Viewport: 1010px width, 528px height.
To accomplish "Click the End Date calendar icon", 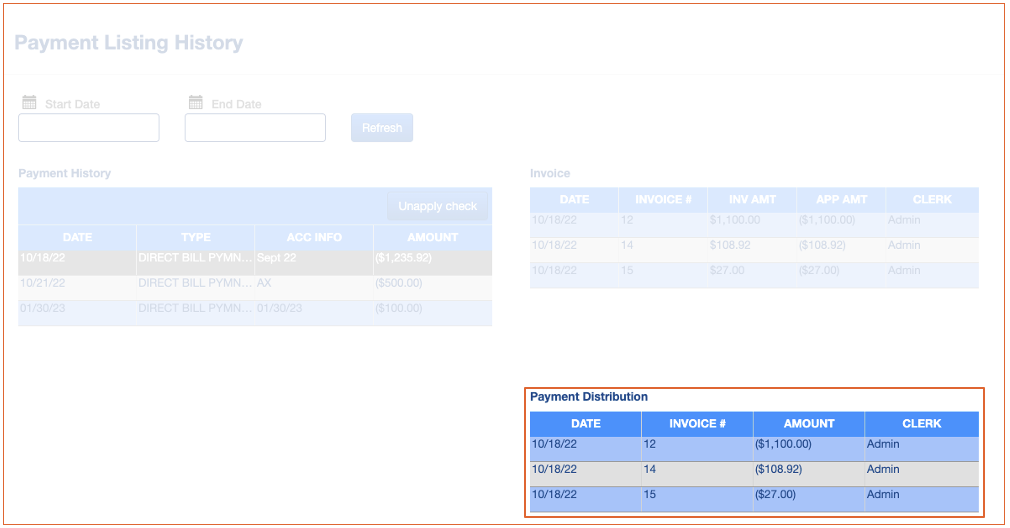I will point(196,103).
